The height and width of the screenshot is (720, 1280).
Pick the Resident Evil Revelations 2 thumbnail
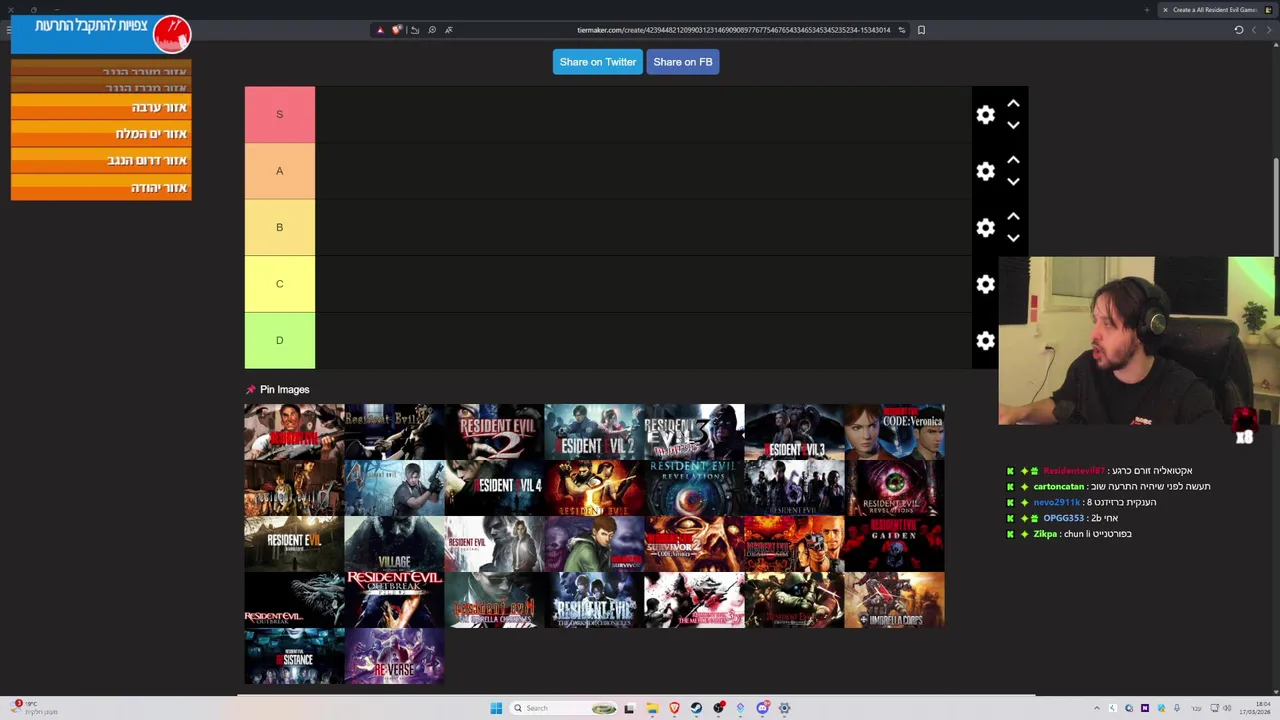tap(894, 488)
